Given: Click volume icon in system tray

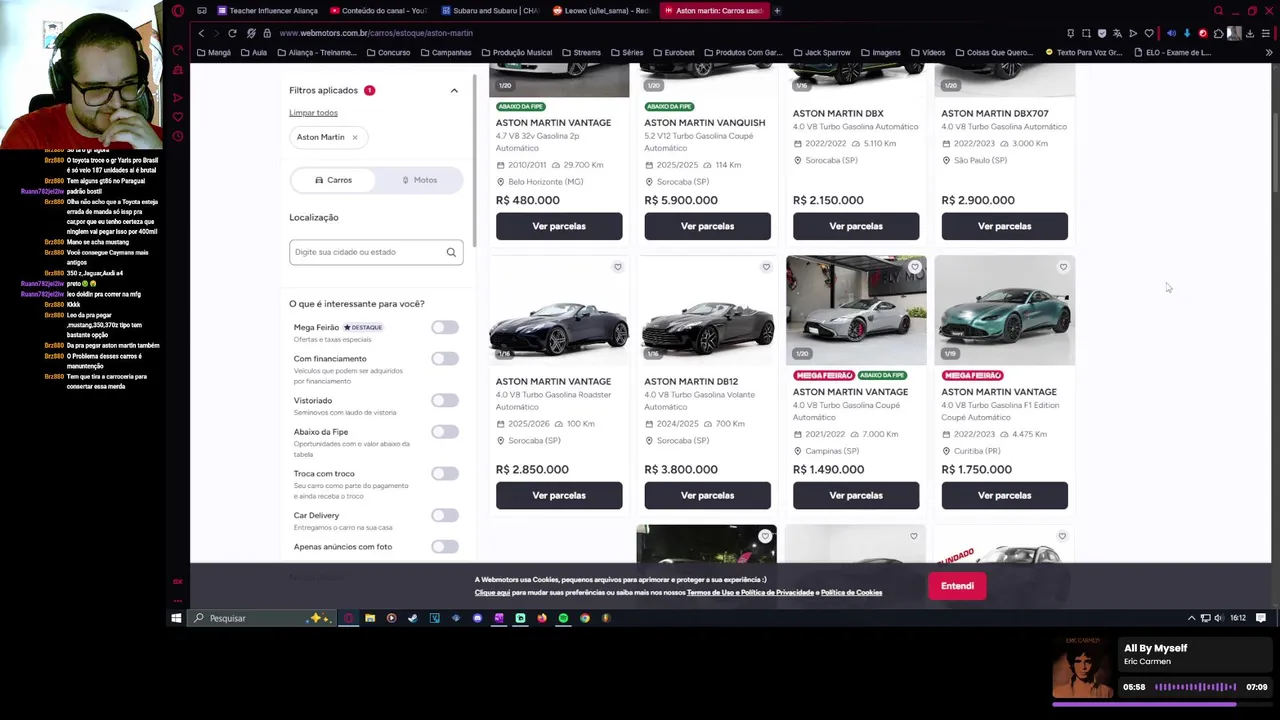Looking at the screenshot, I should coord(1218,618).
